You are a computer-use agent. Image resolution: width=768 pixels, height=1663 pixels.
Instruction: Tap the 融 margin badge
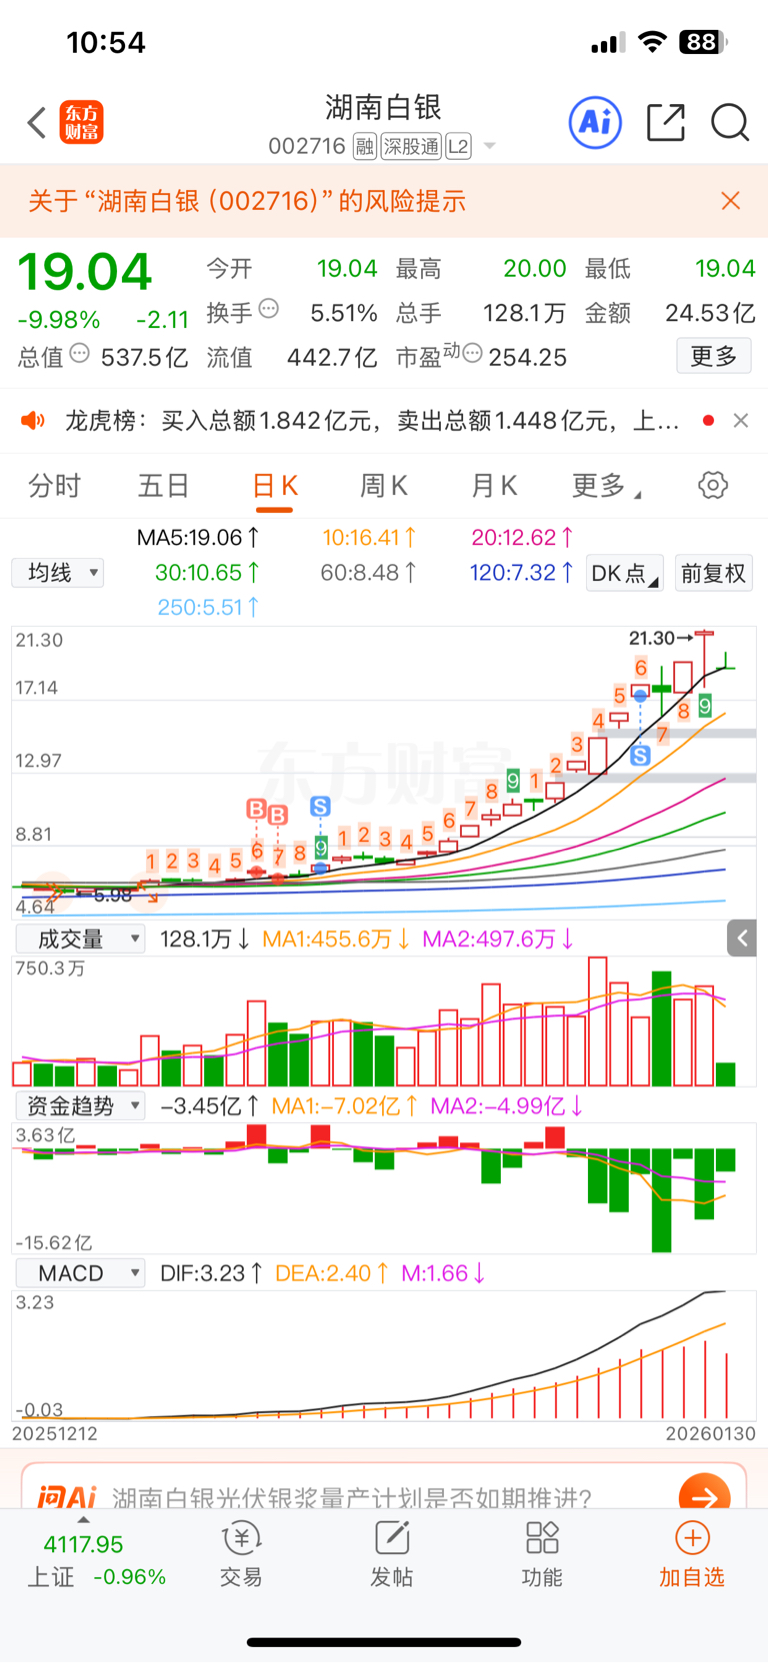click(x=365, y=147)
